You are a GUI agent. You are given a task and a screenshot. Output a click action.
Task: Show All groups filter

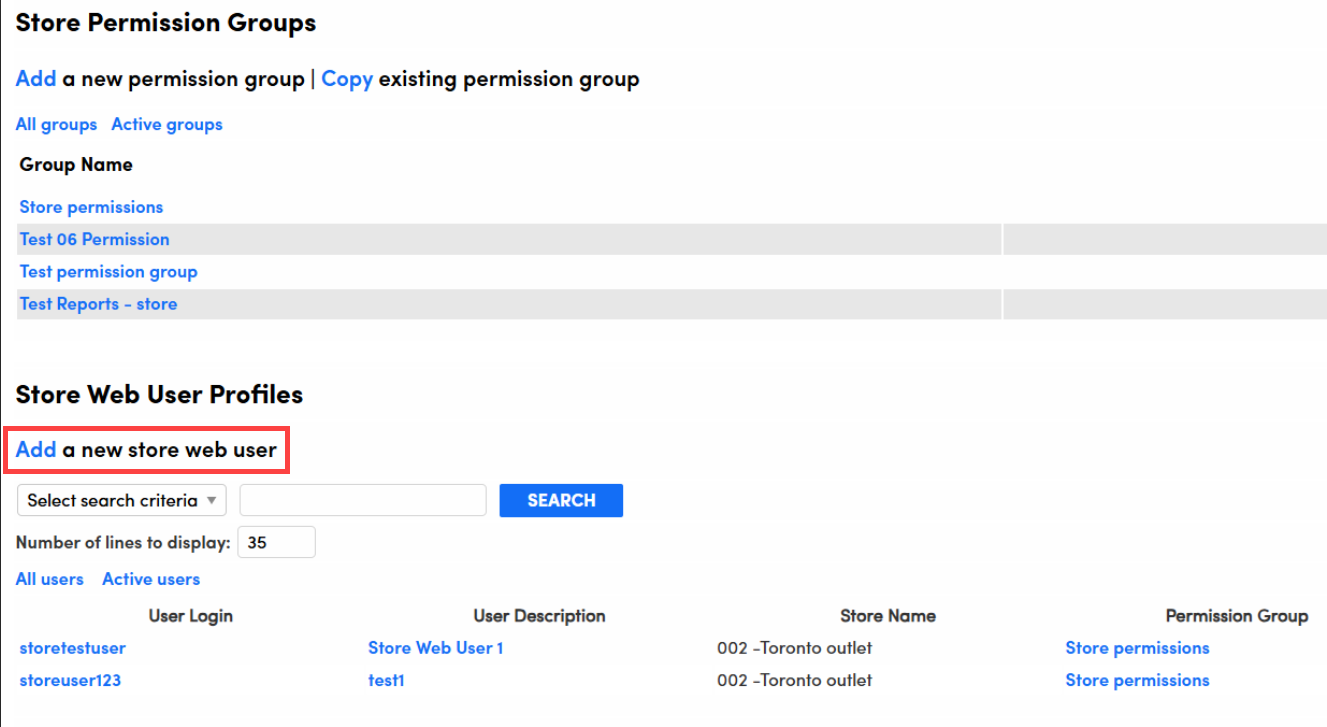pos(56,125)
